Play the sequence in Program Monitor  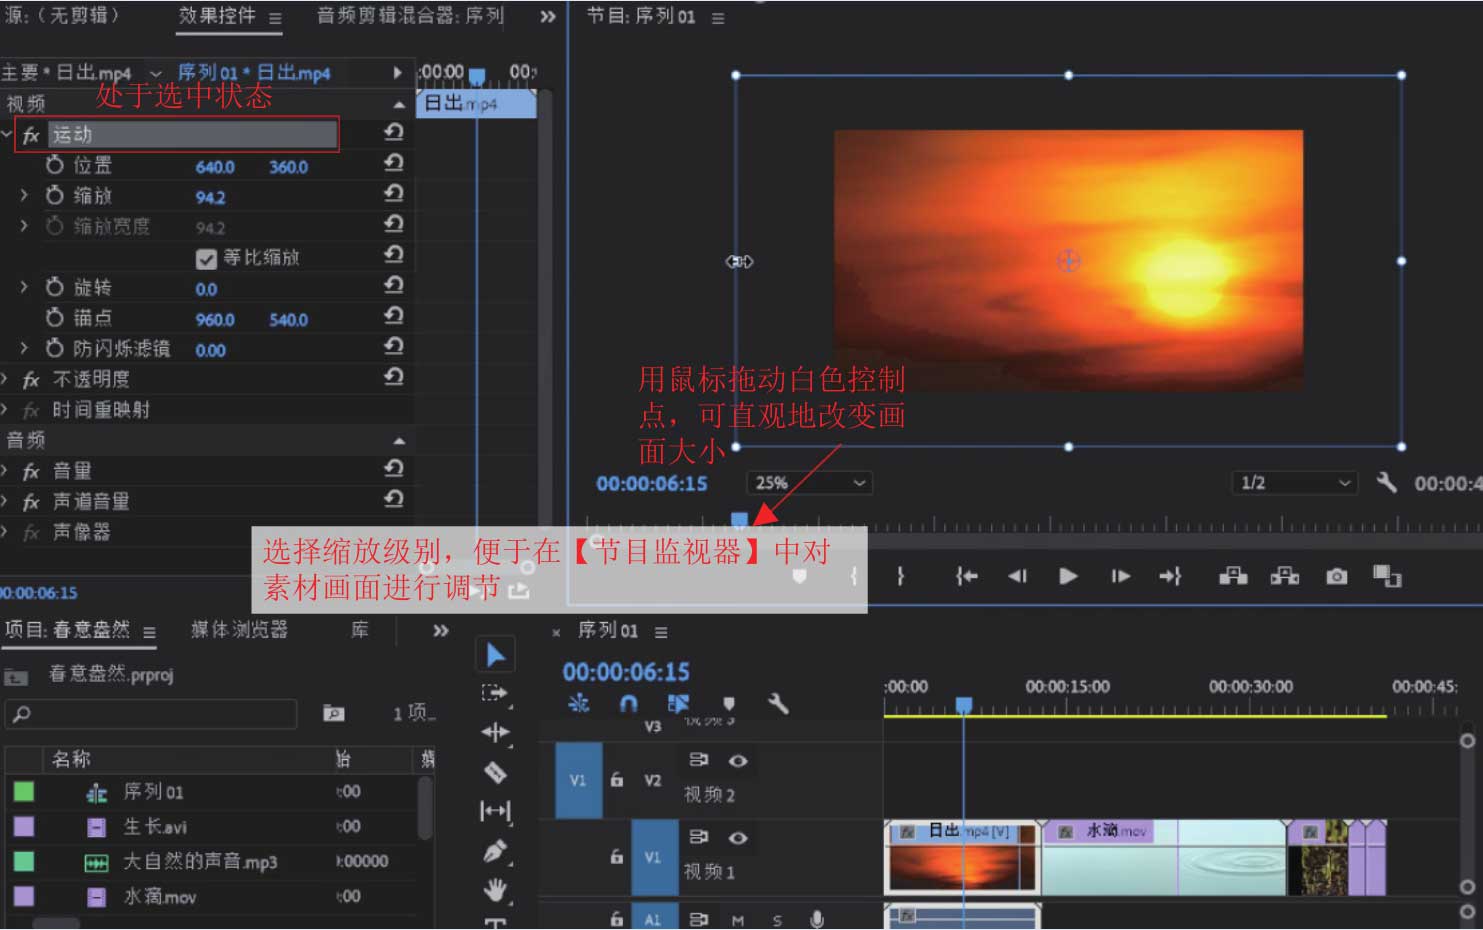point(1068,576)
